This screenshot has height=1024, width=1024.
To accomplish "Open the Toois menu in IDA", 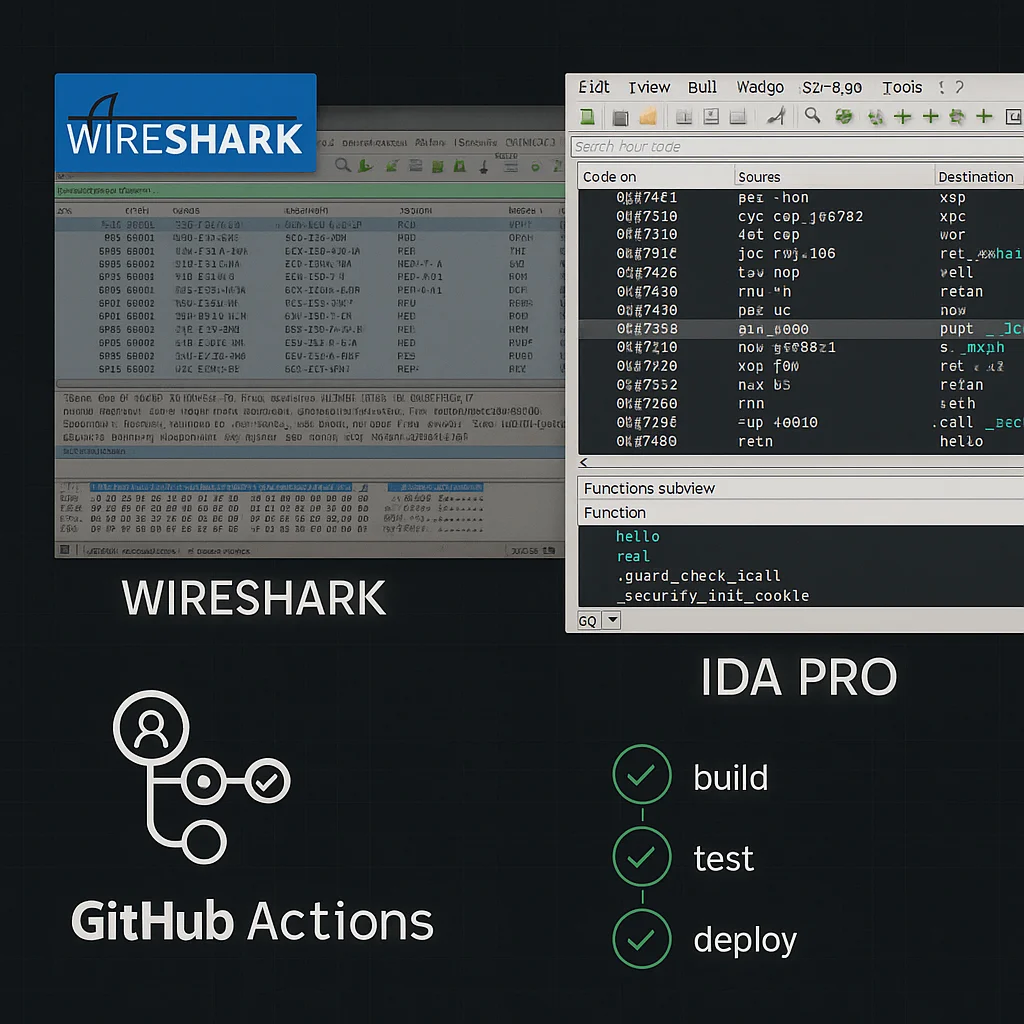I will coord(902,87).
